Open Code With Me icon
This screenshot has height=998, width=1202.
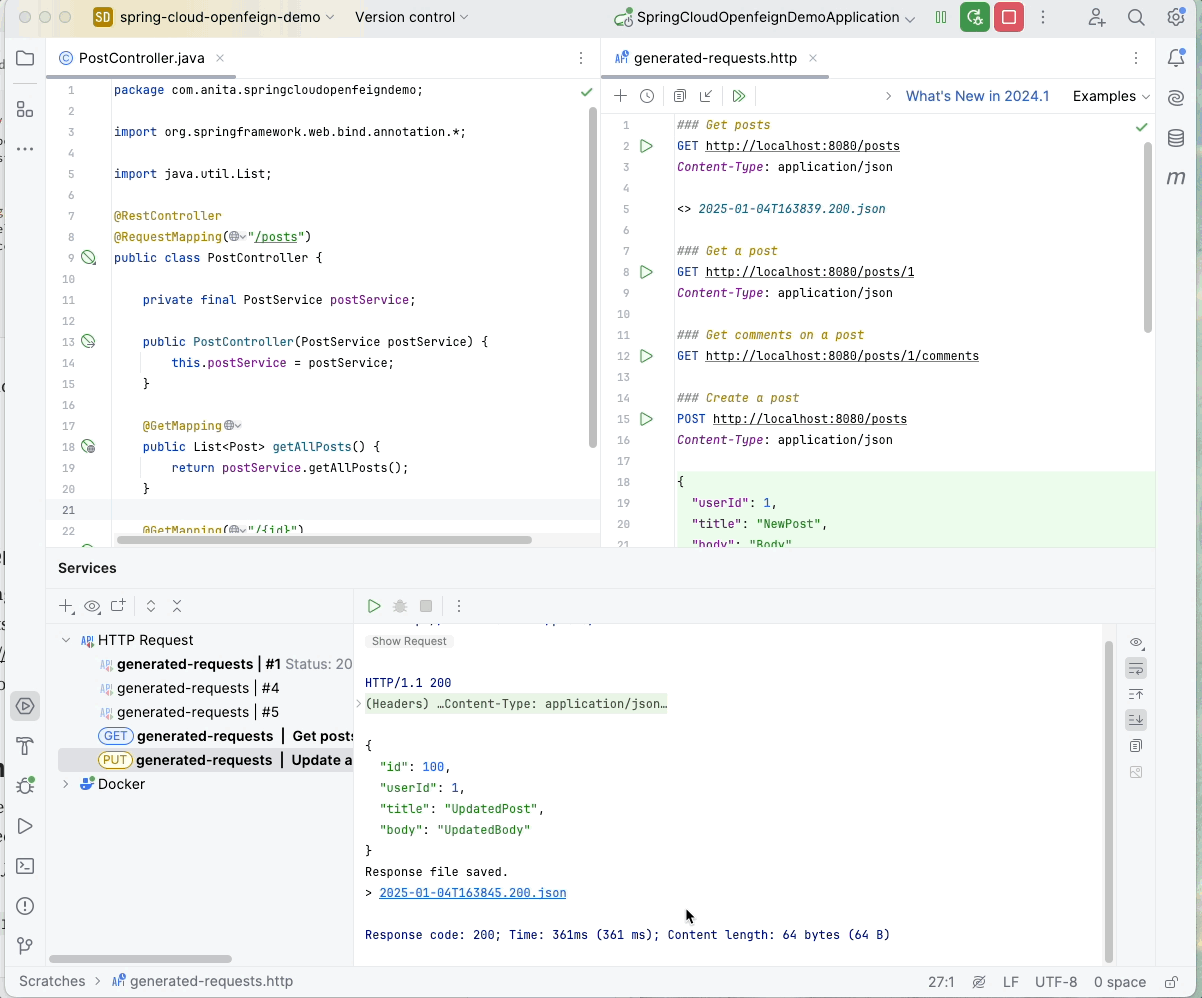tap(1097, 17)
